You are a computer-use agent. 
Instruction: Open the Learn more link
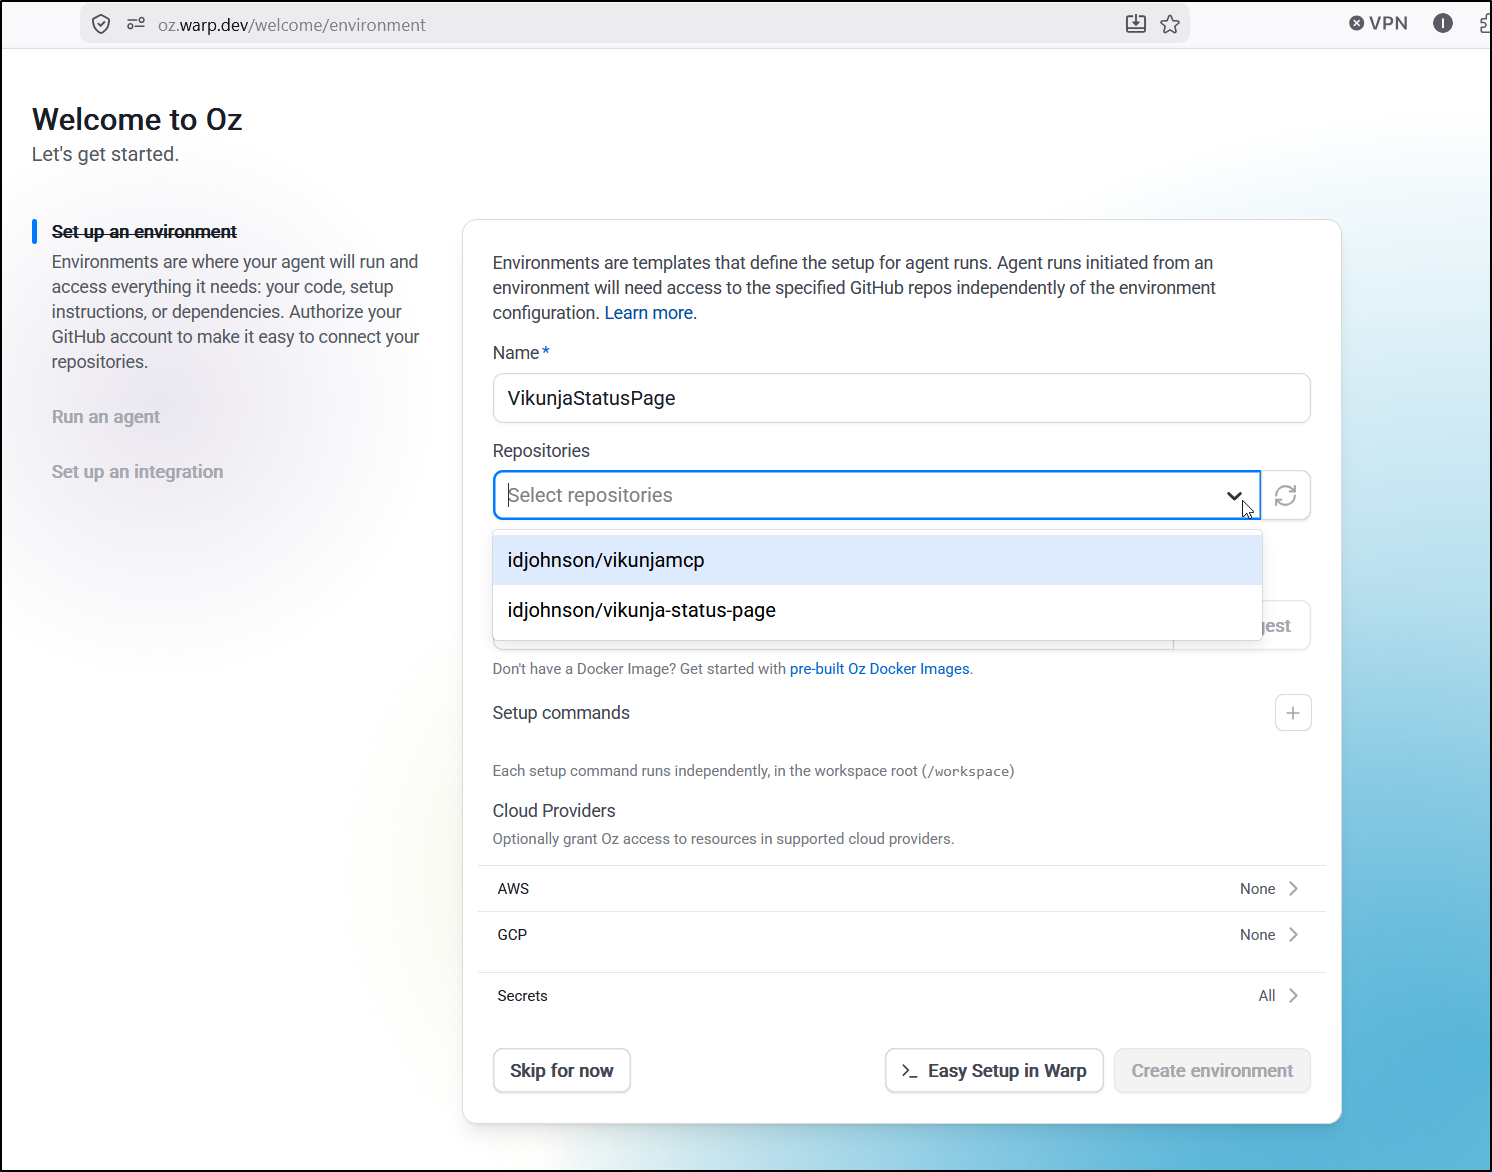click(x=648, y=313)
